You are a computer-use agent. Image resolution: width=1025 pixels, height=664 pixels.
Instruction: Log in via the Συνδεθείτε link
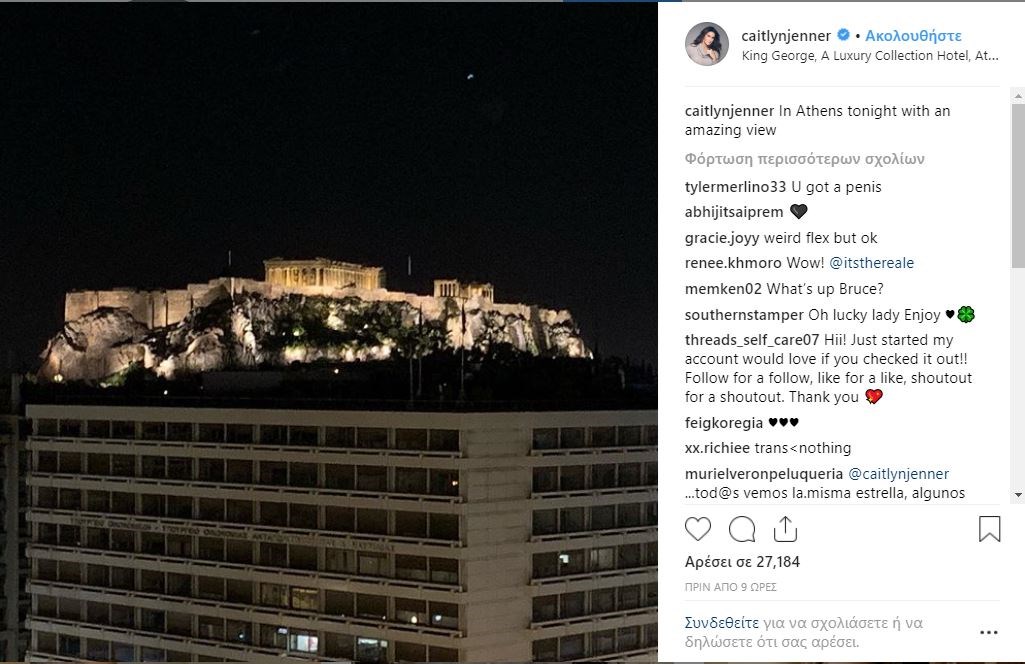(722, 623)
